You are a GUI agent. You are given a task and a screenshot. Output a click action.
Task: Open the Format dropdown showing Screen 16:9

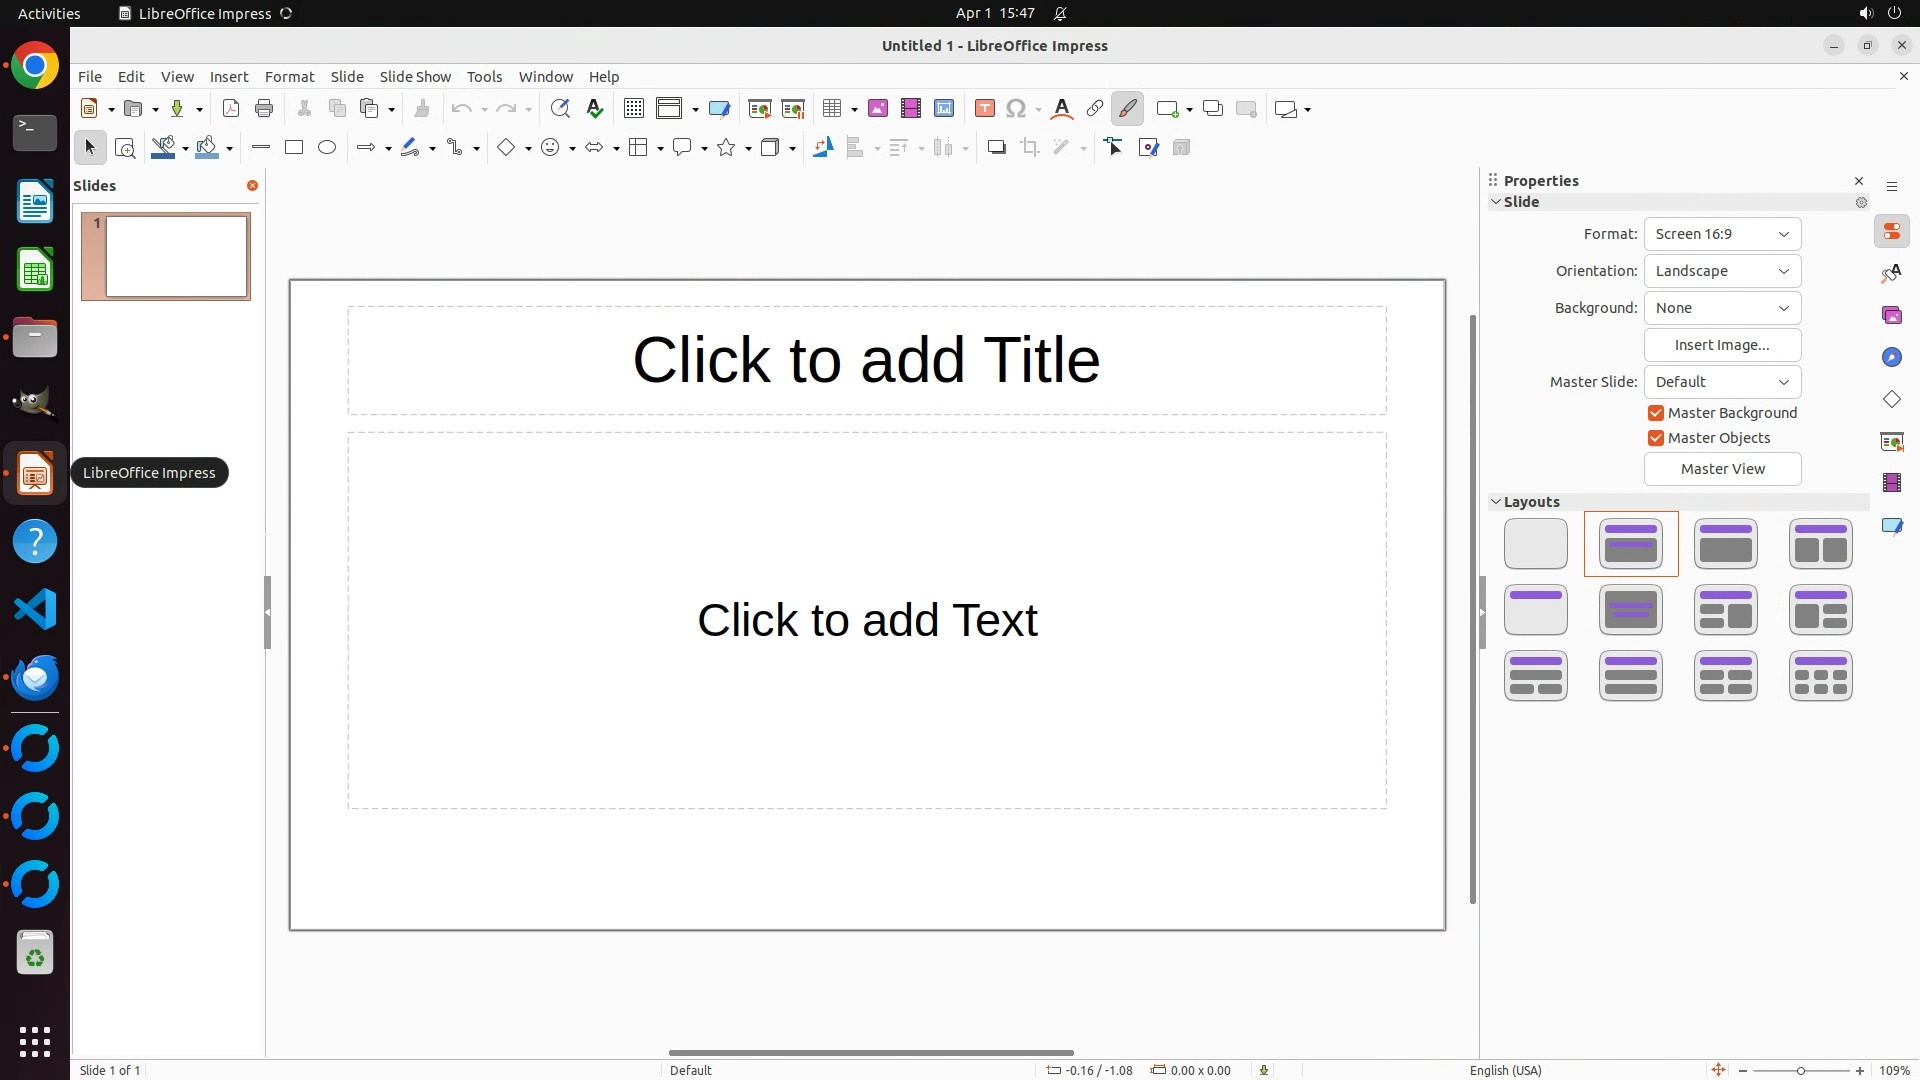[x=1722, y=234]
